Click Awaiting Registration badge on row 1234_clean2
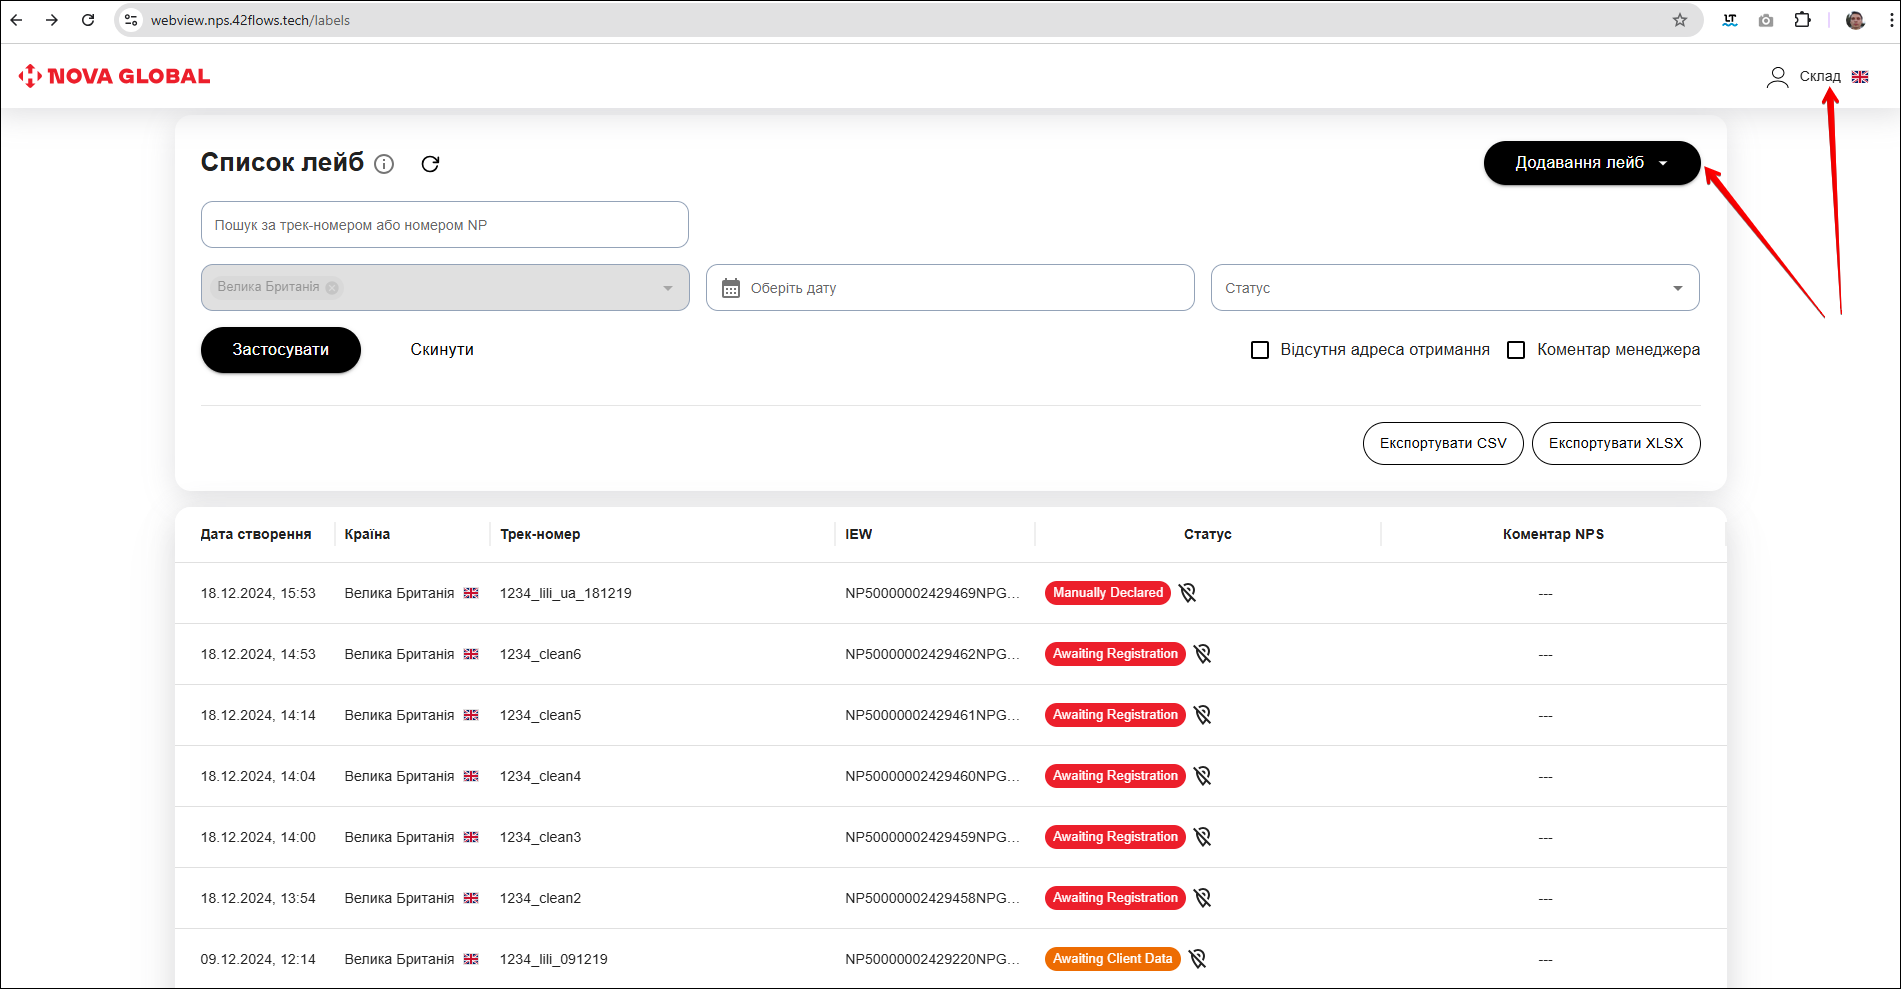Screen dimensions: 1901x989 pos(1115,898)
